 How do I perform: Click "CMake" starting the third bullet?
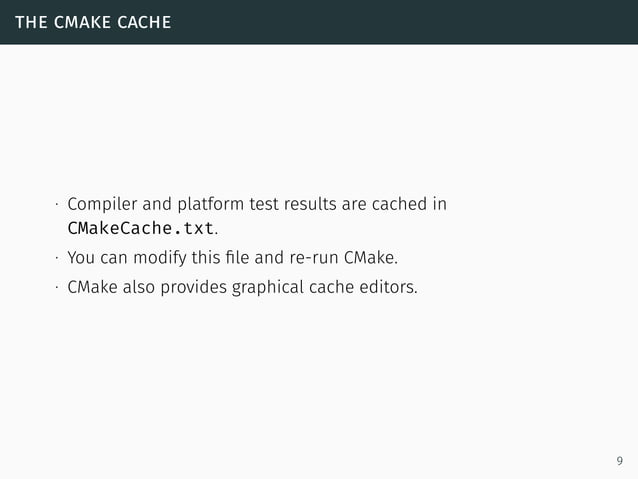tap(91, 289)
